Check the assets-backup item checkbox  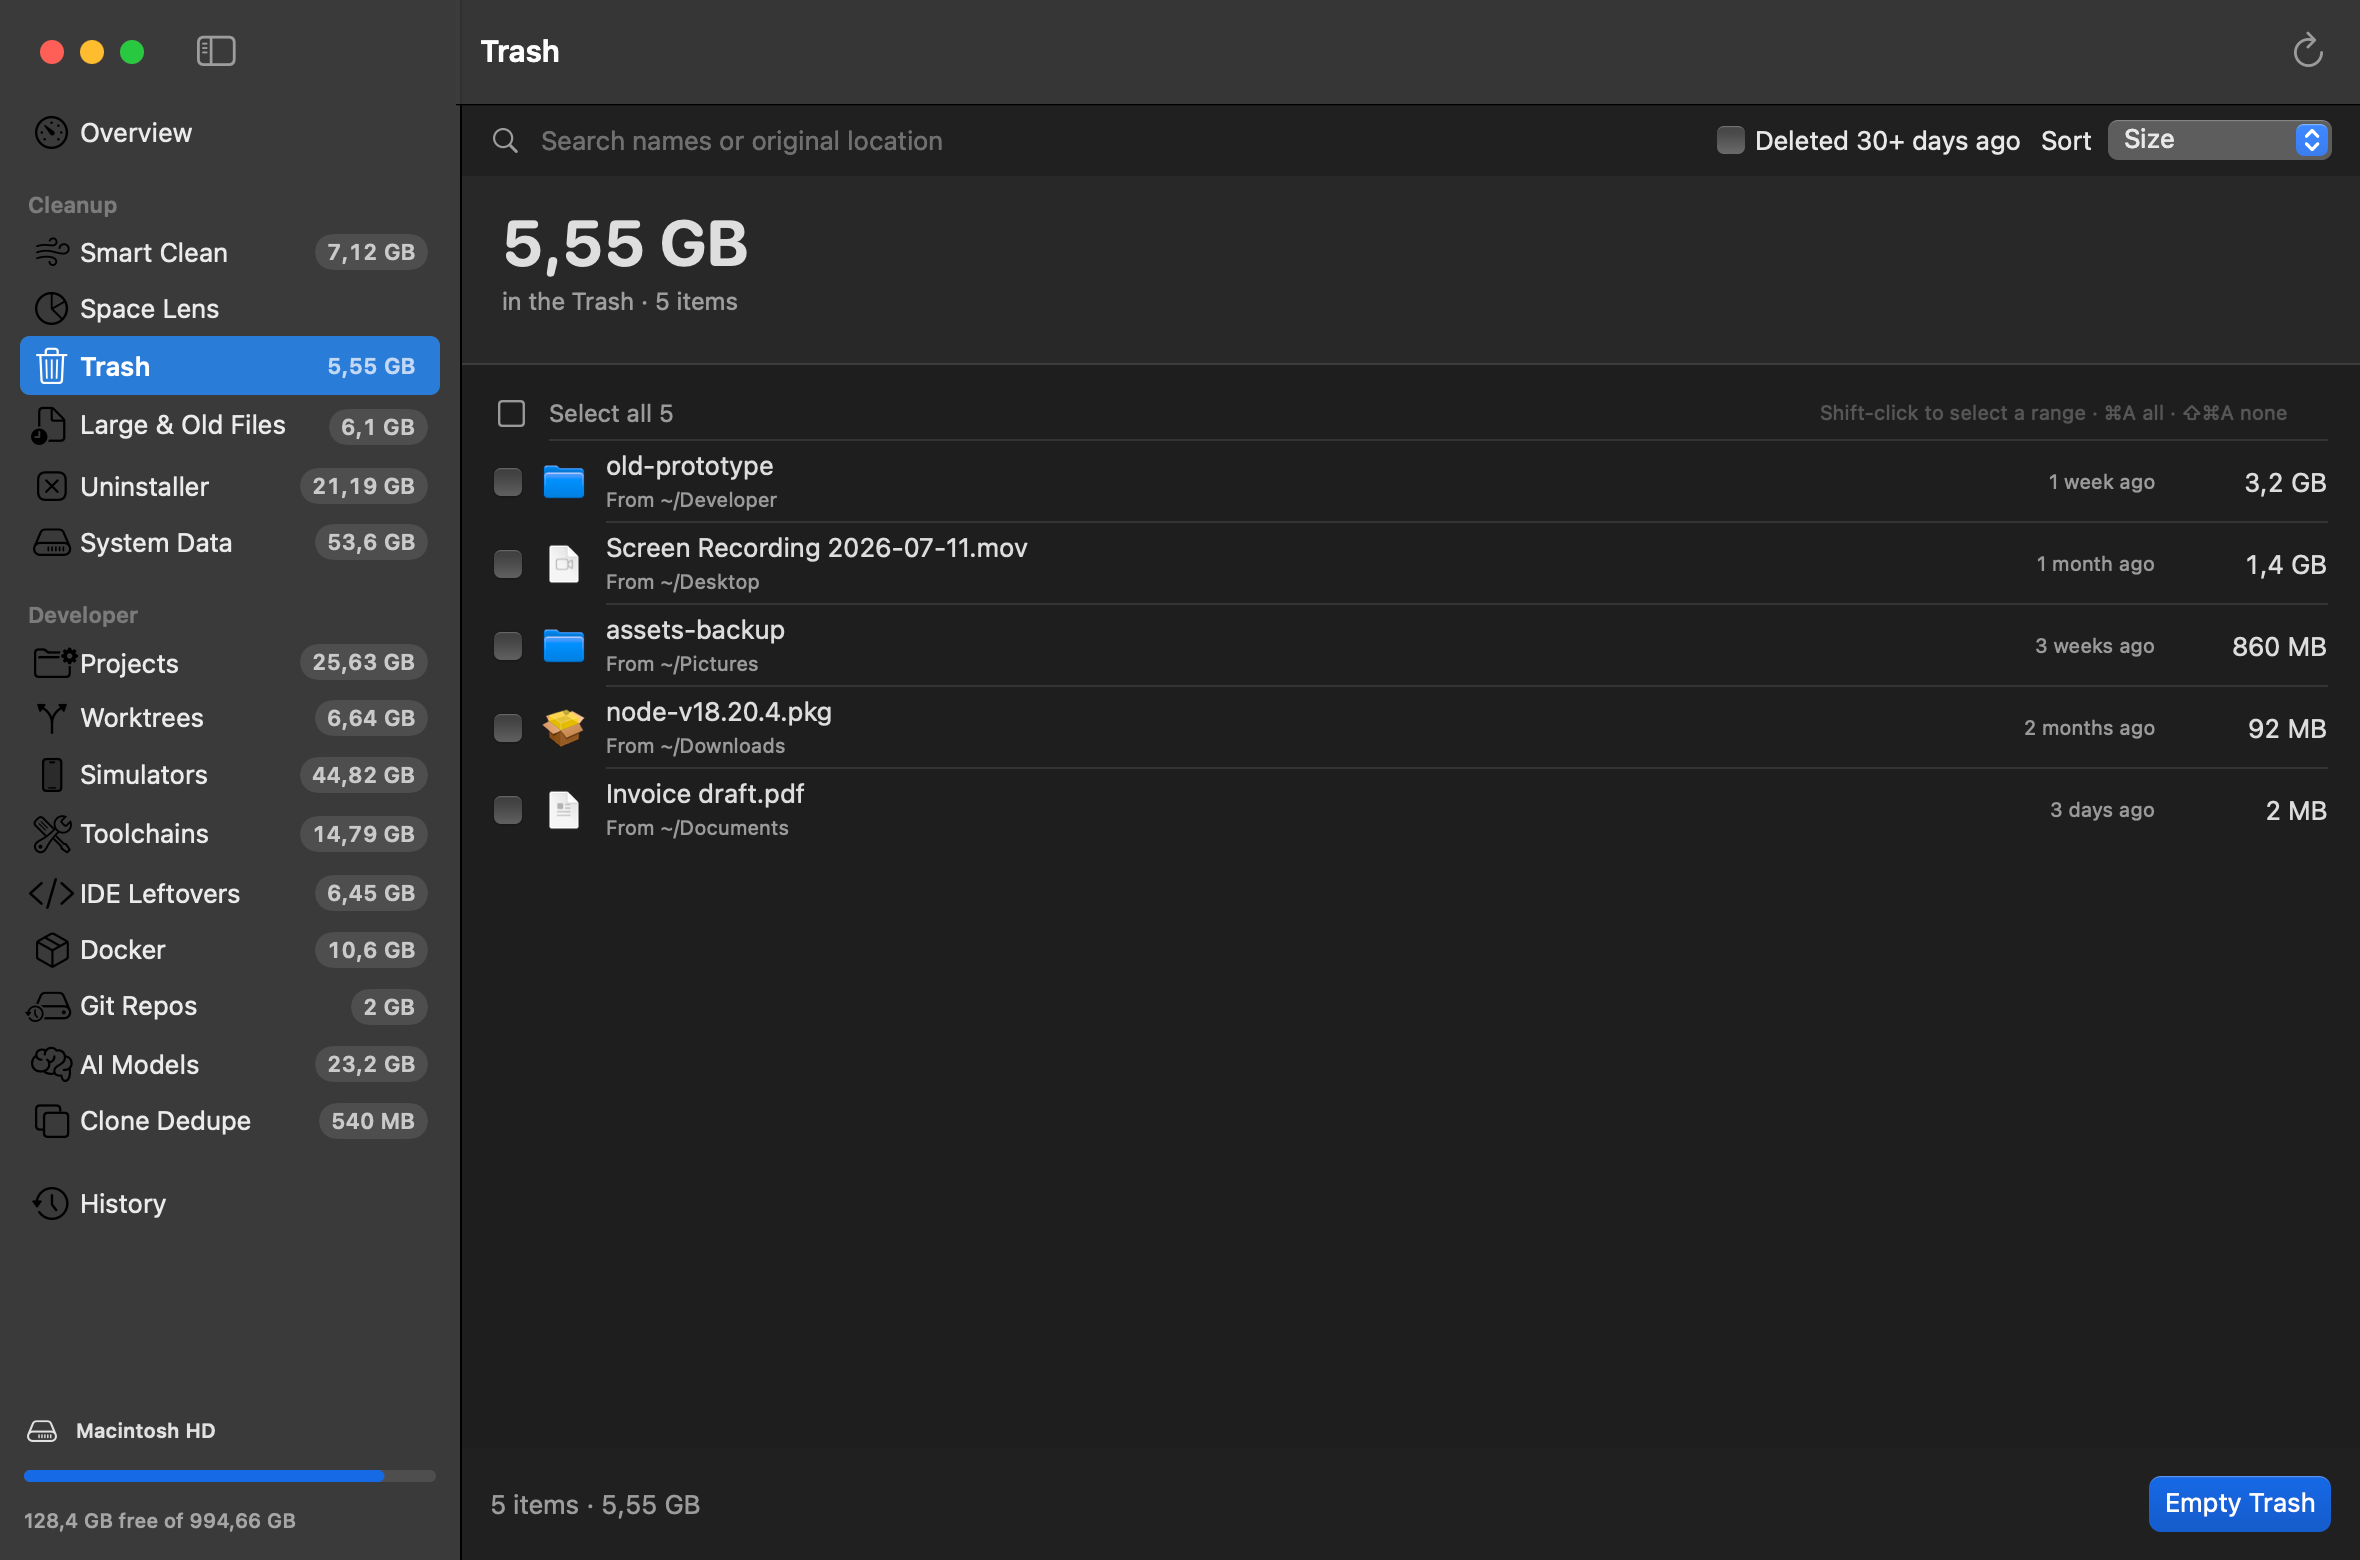508,646
